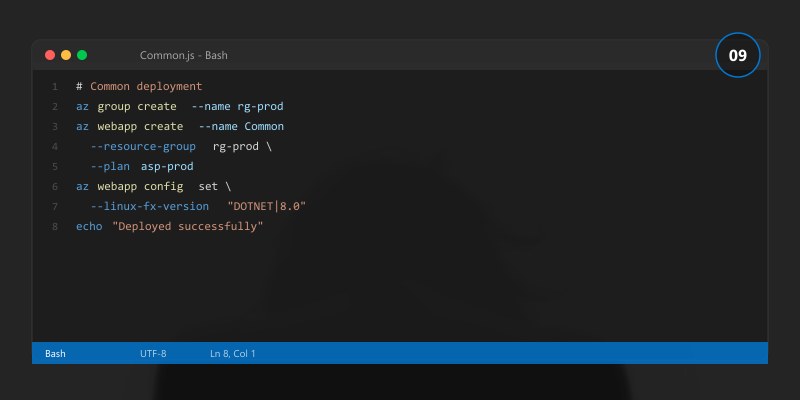Open the Bash language mode selector

pos(55,353)
